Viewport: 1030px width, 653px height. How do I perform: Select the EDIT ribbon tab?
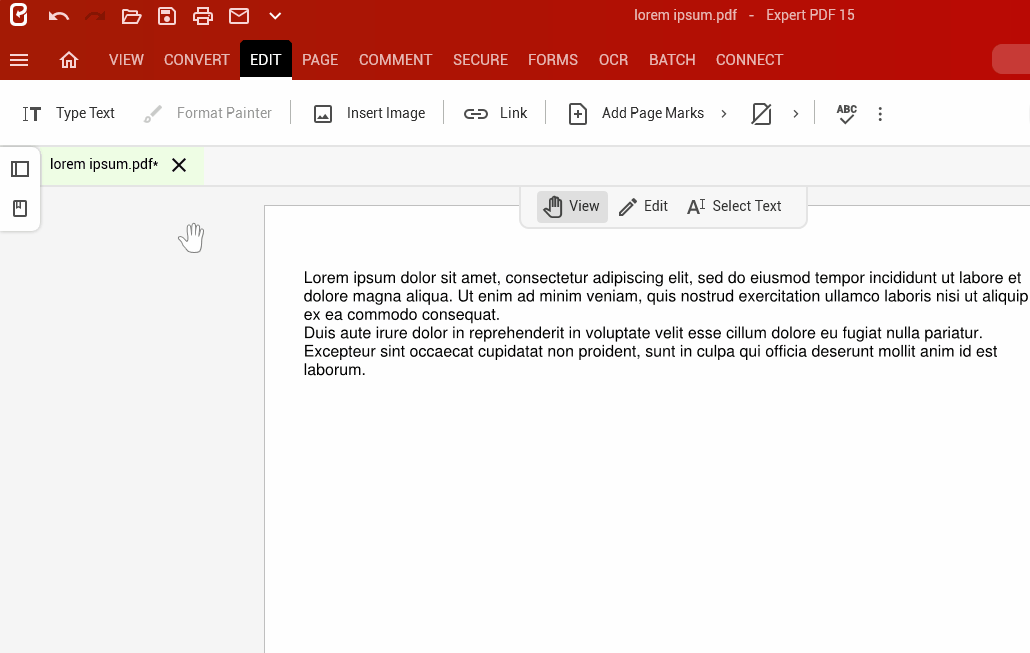265,60
